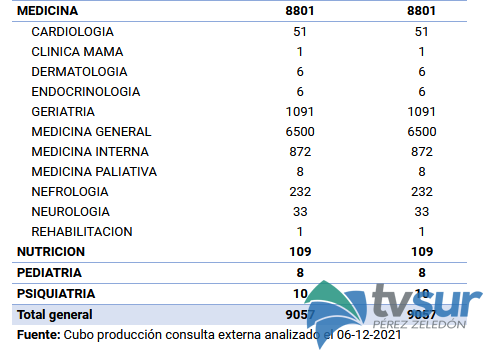Image resolution: width=484 pixels, height=363 pixels.
Task: Click MEDICINA PALIATIVA row label
Action: (94, 172)
